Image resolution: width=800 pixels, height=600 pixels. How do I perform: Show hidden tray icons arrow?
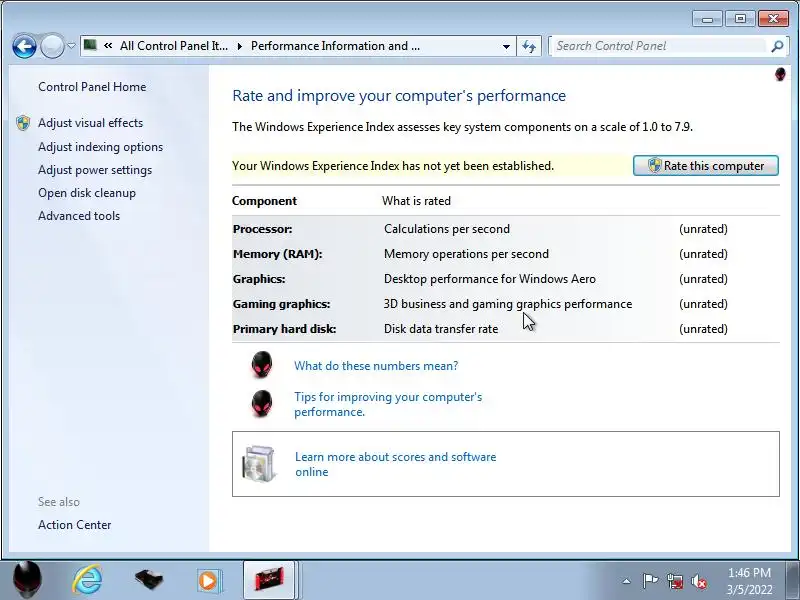click(627, 581)
